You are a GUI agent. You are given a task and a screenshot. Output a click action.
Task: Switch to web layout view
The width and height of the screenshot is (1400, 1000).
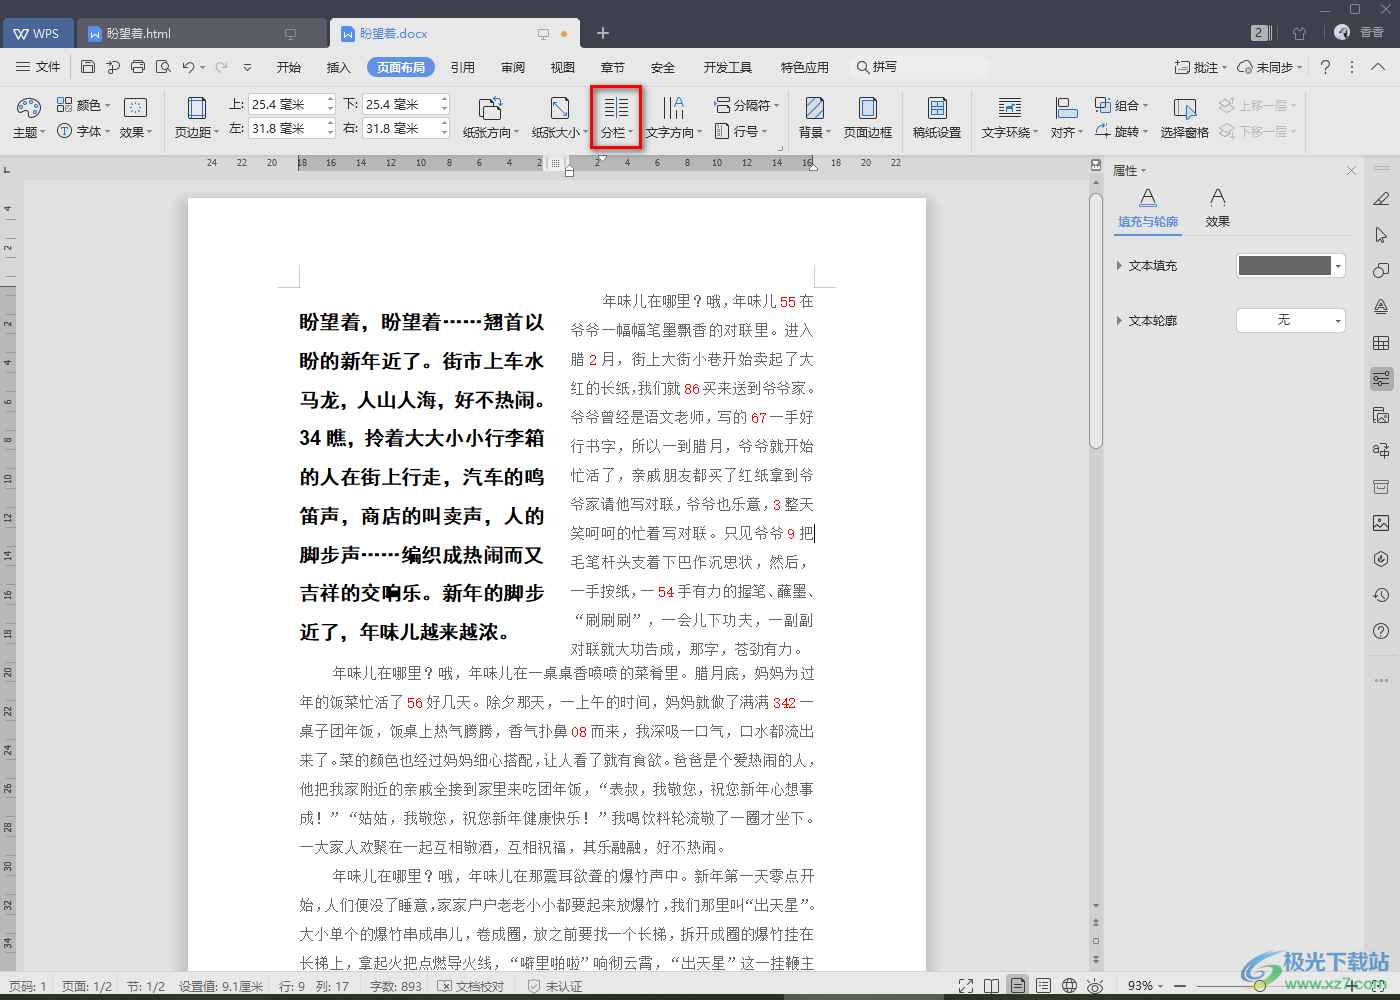[1069, 986]
